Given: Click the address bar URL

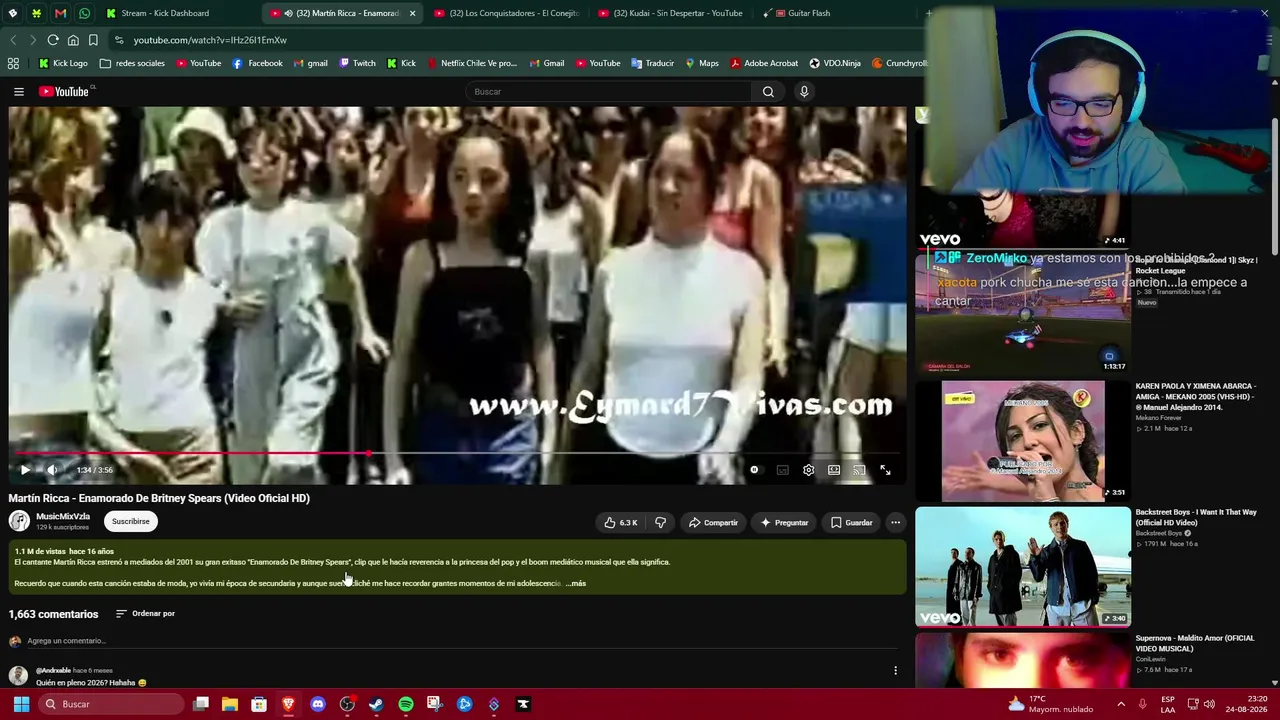Looking at the screenshot, I should click(210, 40).
